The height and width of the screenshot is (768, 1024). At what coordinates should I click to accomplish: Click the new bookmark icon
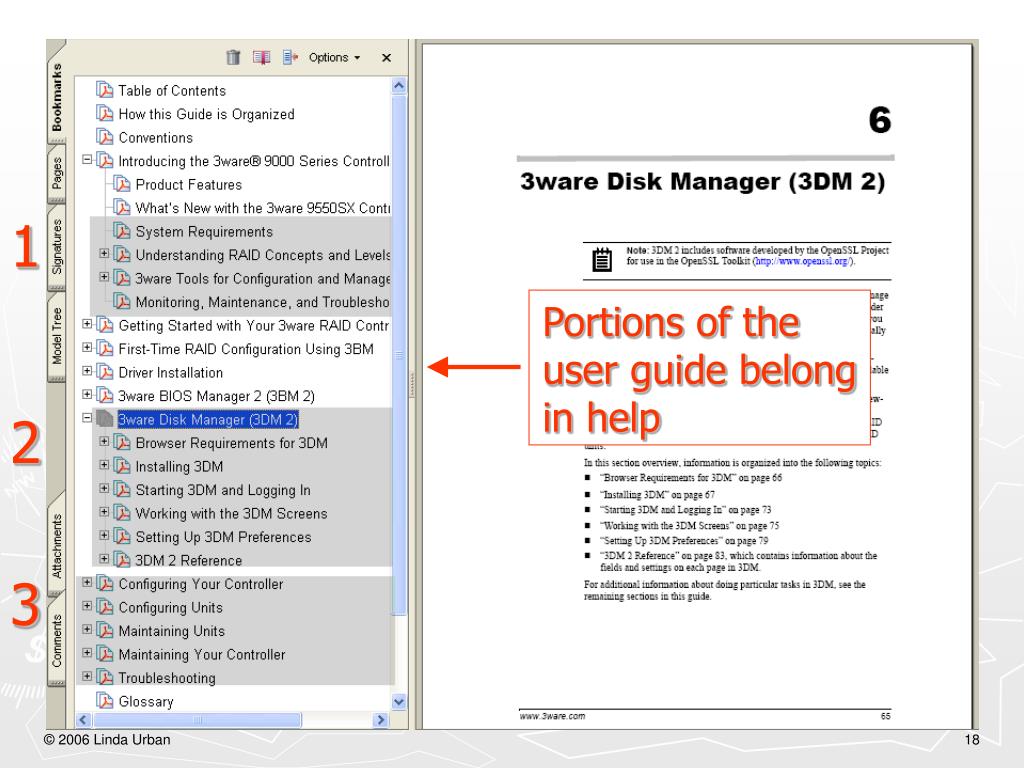pyautogui.click(x=262, y=57)
